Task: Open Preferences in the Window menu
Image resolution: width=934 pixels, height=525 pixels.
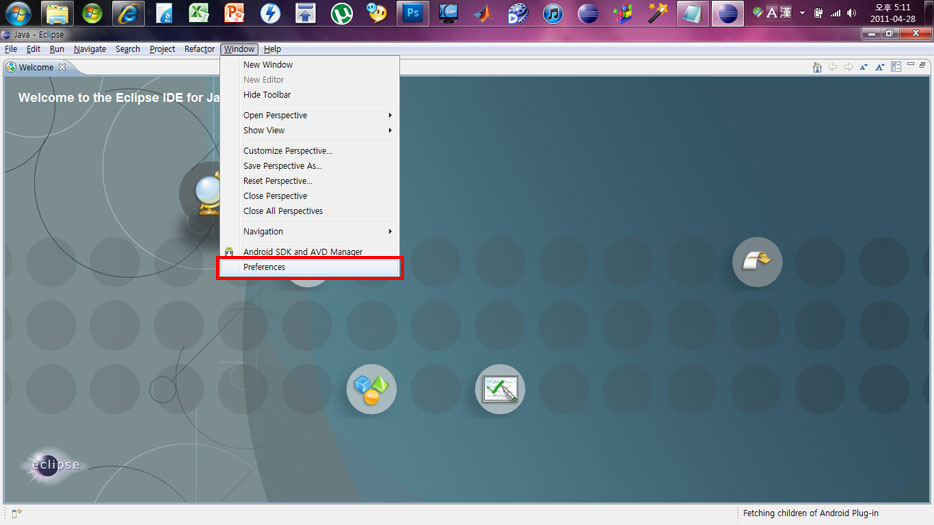Action: [310, 267]
